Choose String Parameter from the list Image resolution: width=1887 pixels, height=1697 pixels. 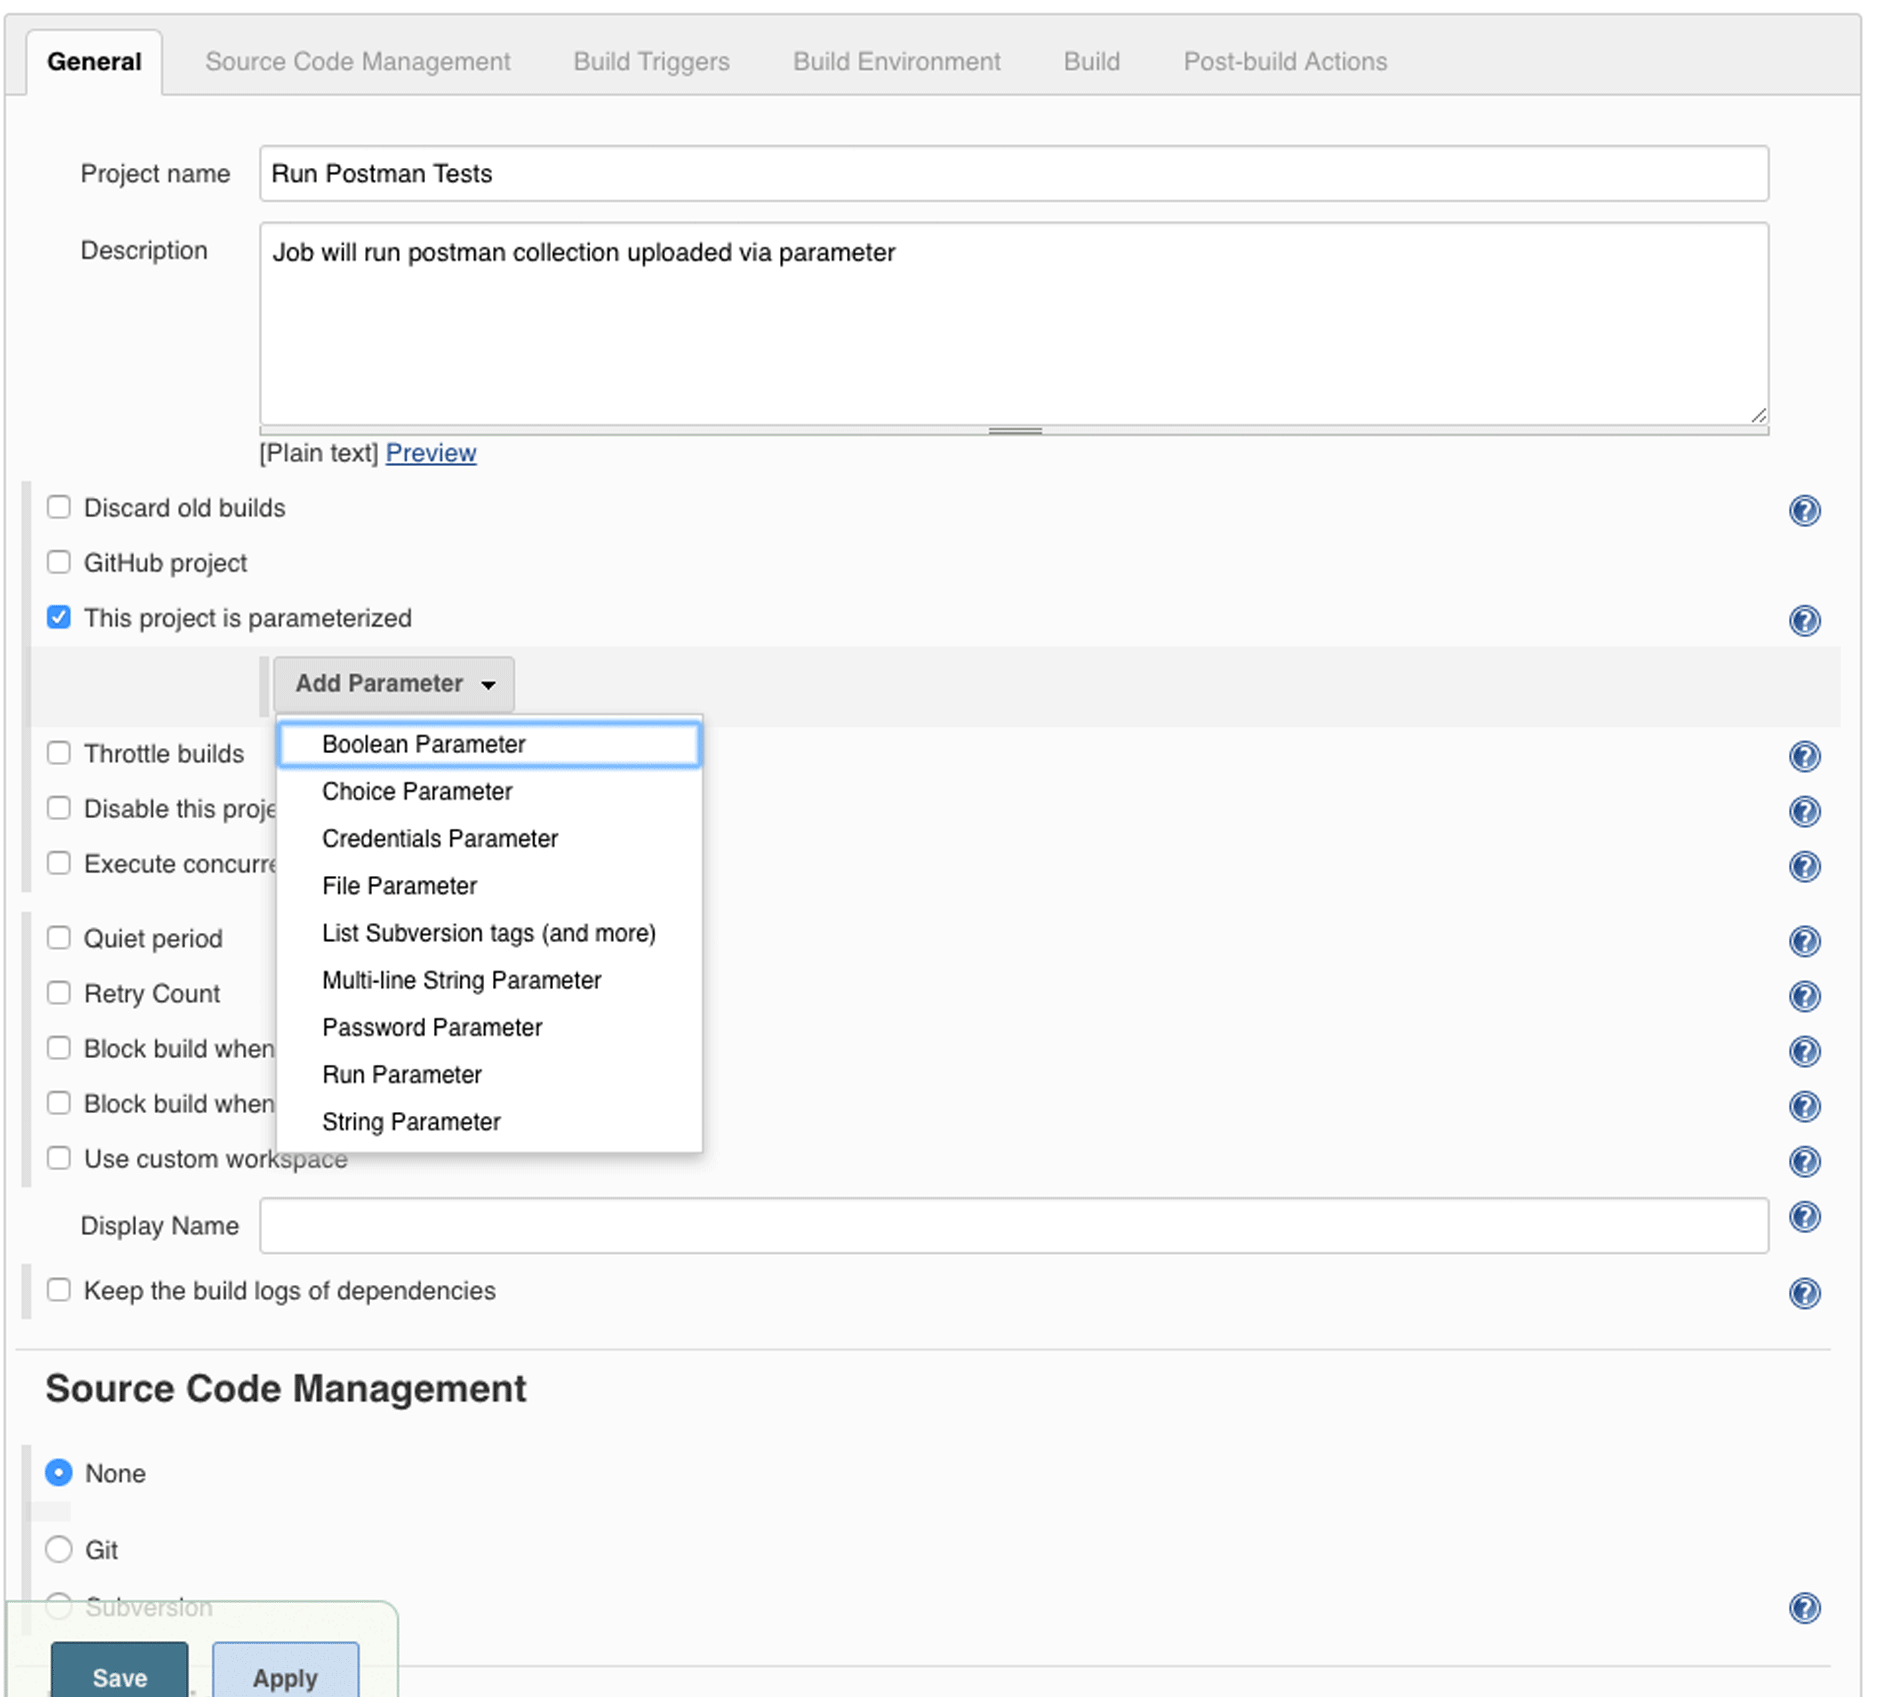tap(489, 1122)
